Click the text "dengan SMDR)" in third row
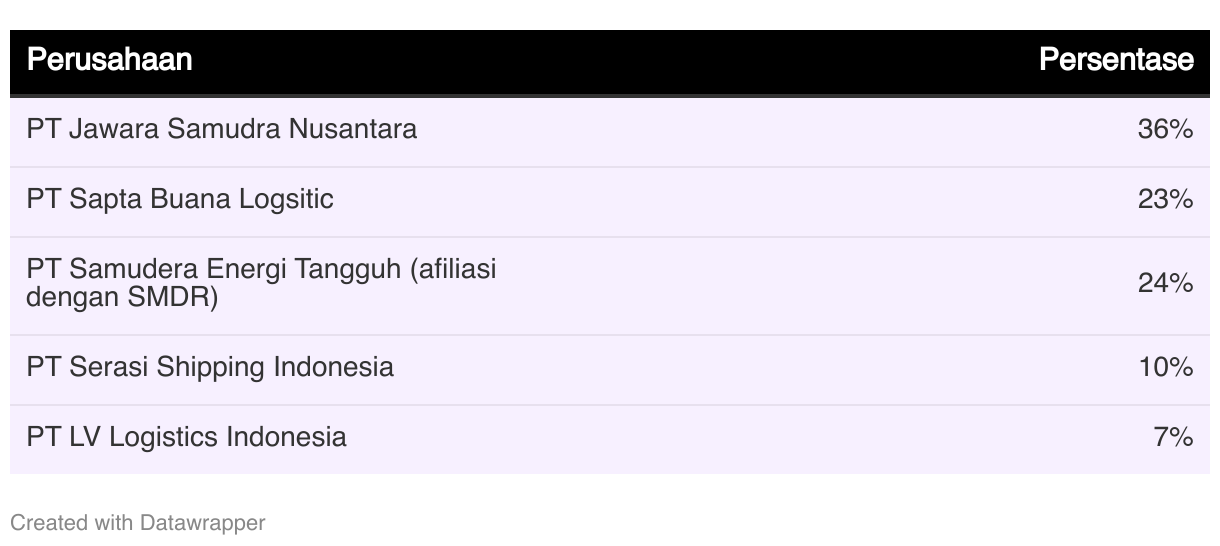The image size is (1220, 546). [x=122, y=298]
